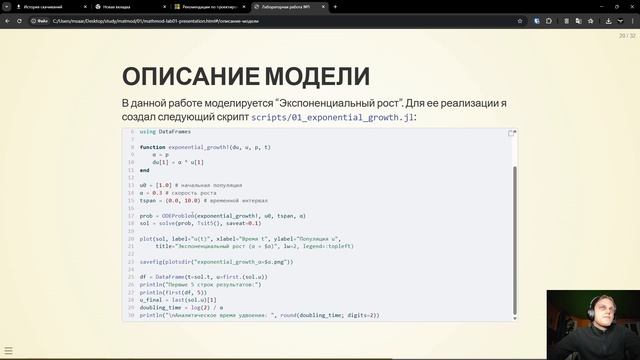Click the webcam video overlay
The height and width of the screenshot is (360, 640).
pos(593,325)
